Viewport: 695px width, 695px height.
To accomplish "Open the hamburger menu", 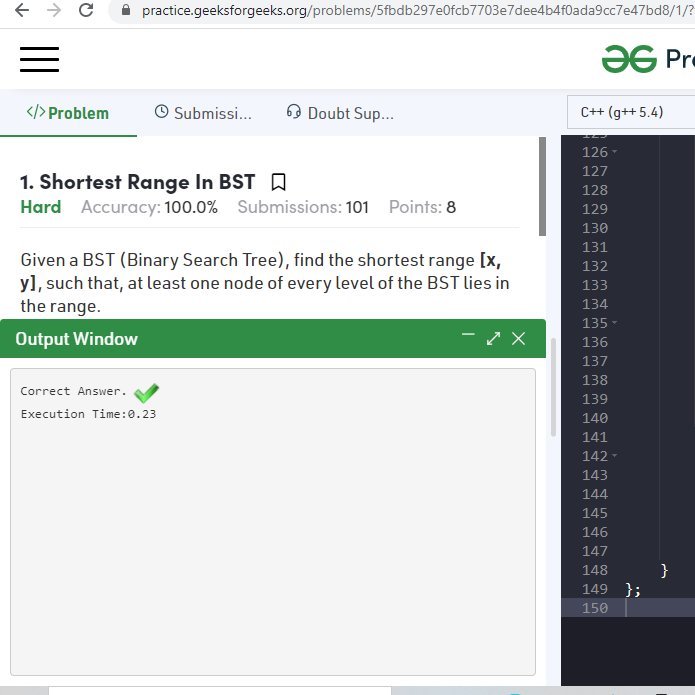I will point(39,59).
